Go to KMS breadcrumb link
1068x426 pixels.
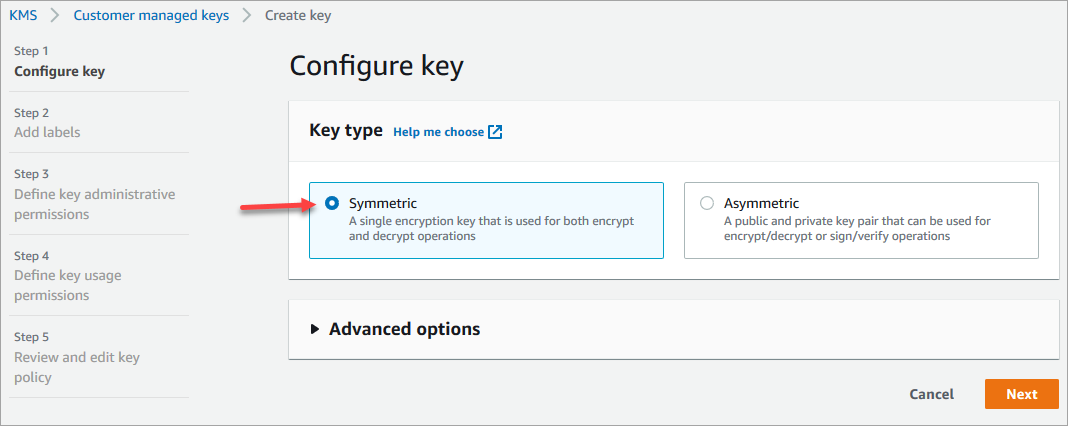click(24, 15)
